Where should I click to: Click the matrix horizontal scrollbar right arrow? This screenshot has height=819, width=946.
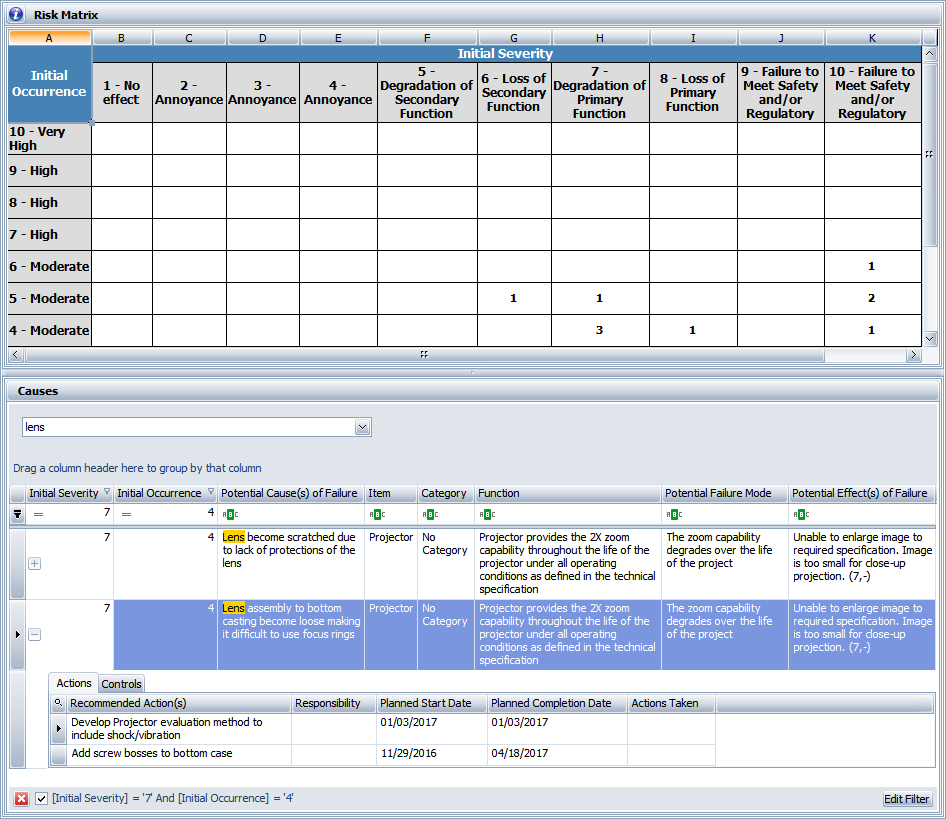[x=913, y=355]
